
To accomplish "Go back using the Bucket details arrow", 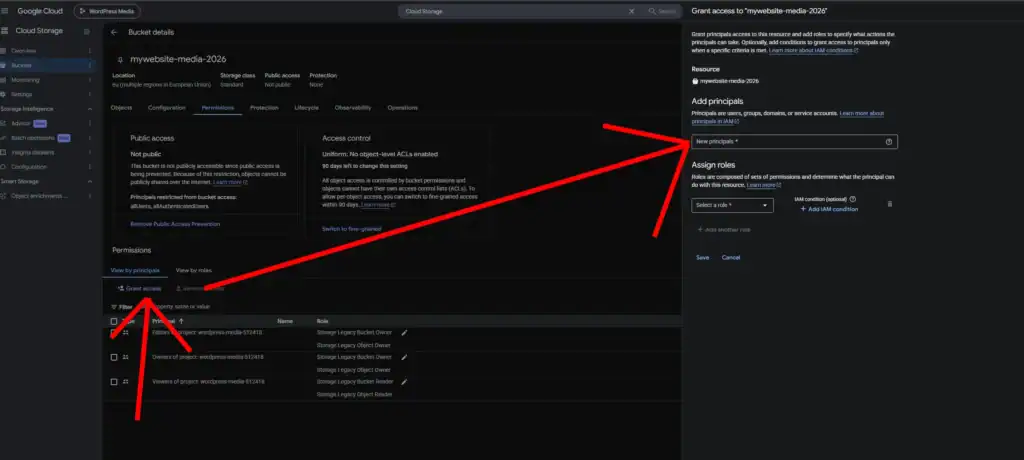I will tap(114, 32).
